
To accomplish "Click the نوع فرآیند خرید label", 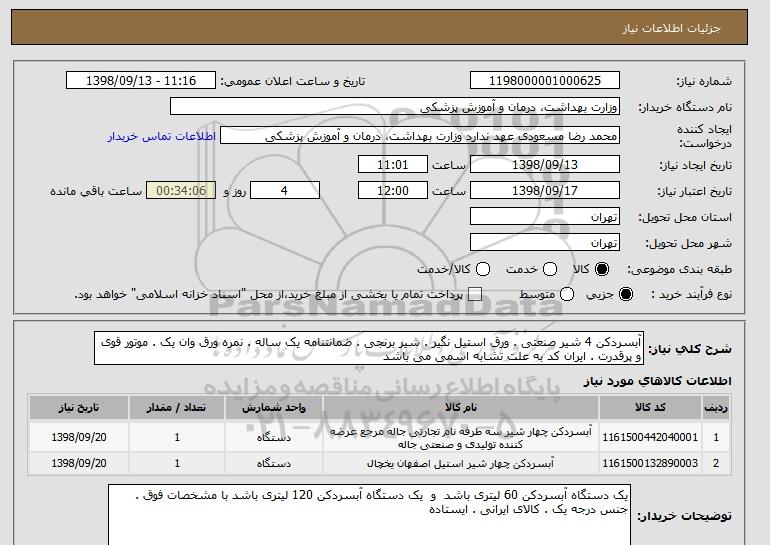I will 691,295.
